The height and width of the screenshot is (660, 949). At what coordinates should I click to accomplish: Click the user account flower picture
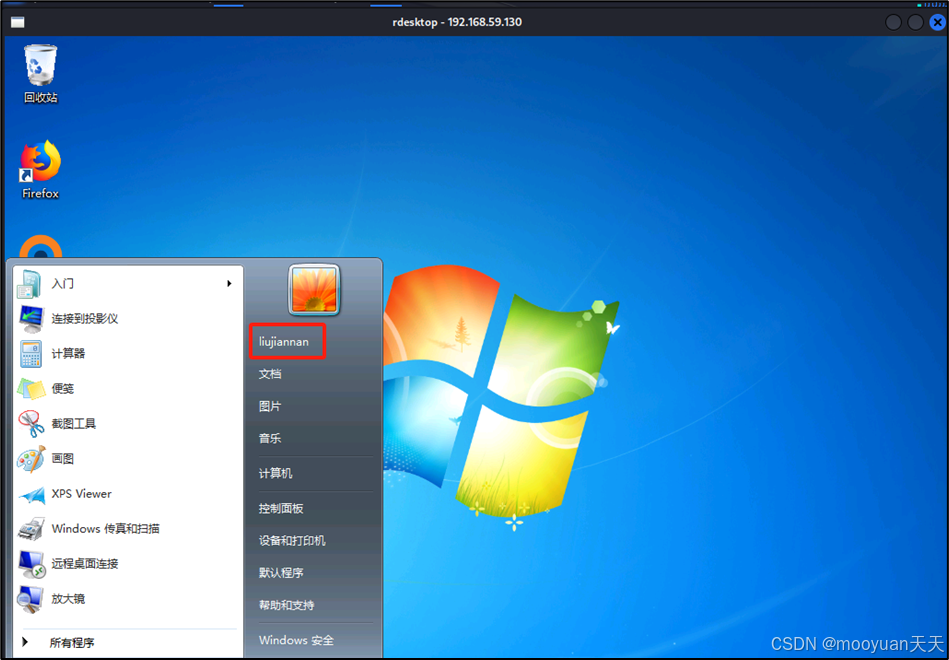tap(314, 289)
